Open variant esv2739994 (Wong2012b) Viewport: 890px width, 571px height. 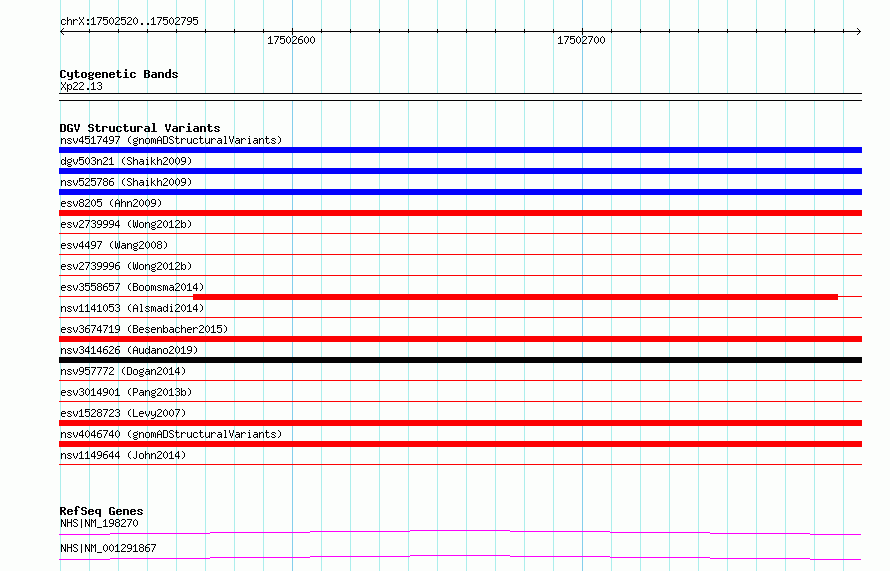click(x=126, y=224)
